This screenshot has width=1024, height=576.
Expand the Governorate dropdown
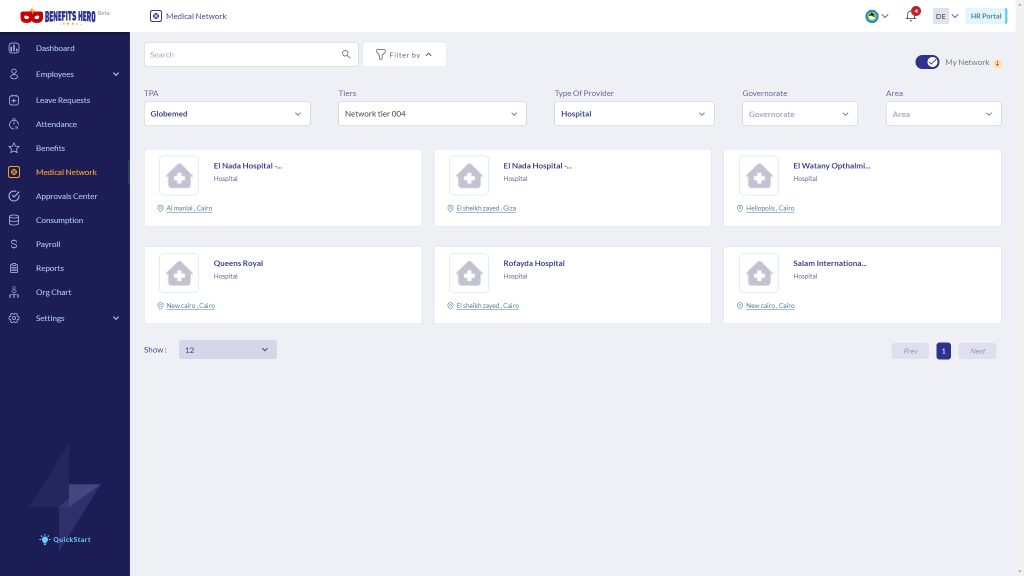point(799,114)
